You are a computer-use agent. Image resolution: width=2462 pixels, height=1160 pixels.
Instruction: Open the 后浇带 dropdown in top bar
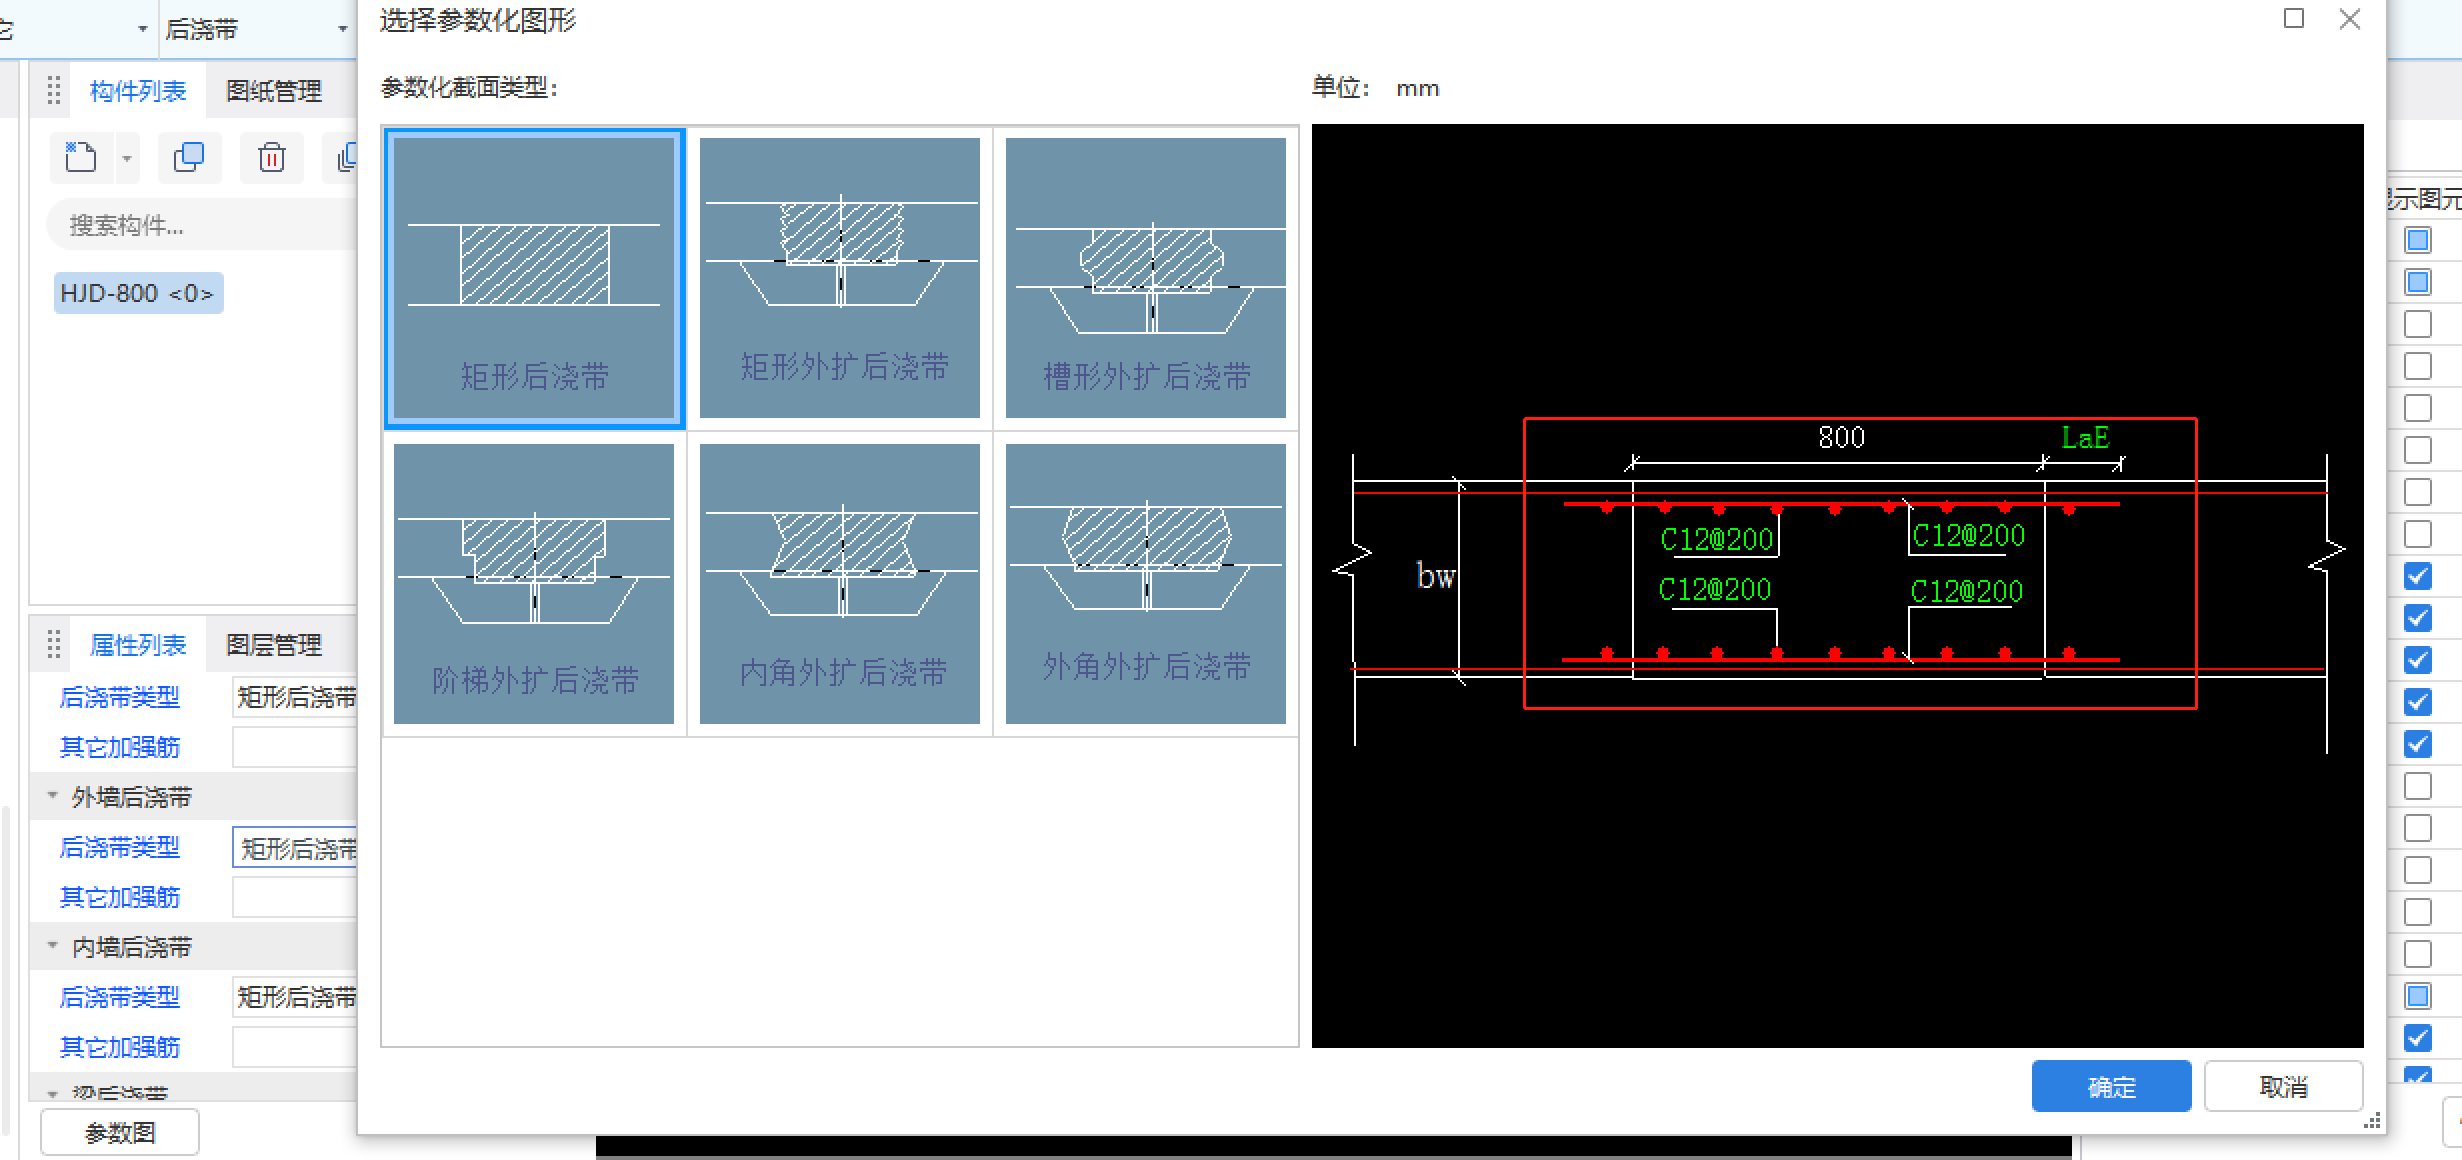pos(343,29)
